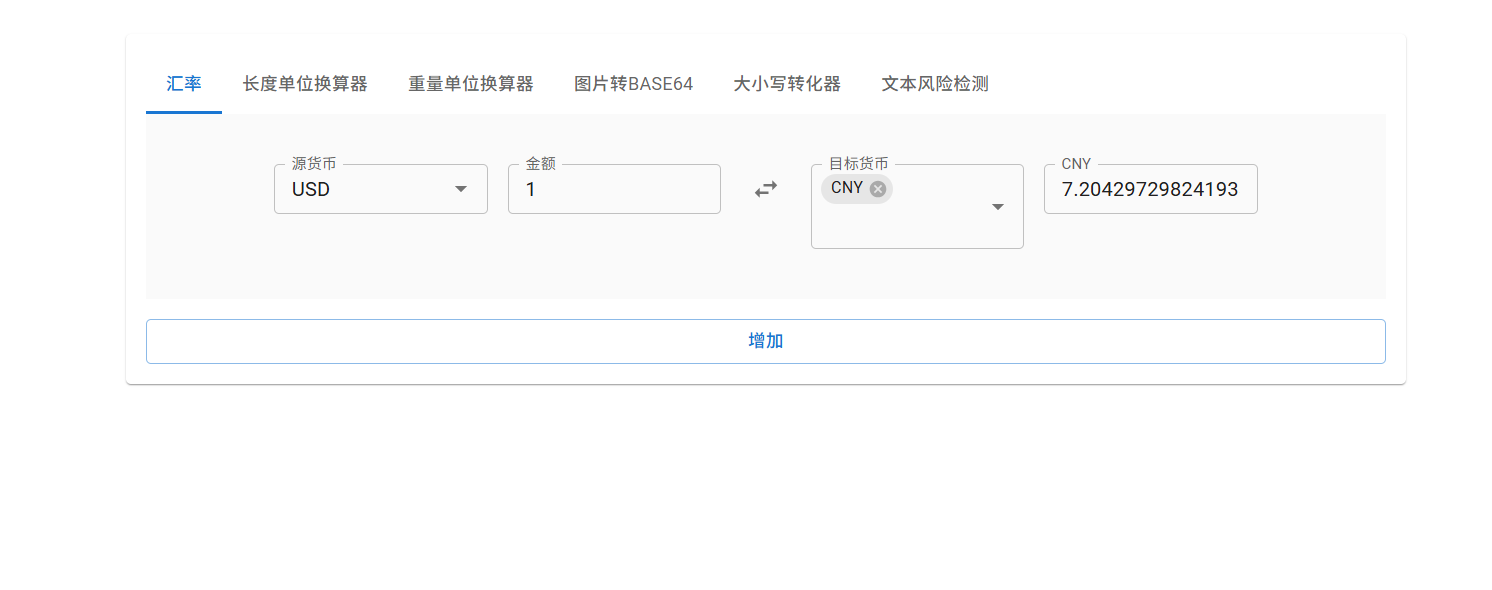Focus the 金额 amount input field
1492x590 pixels.
(614, 189)
